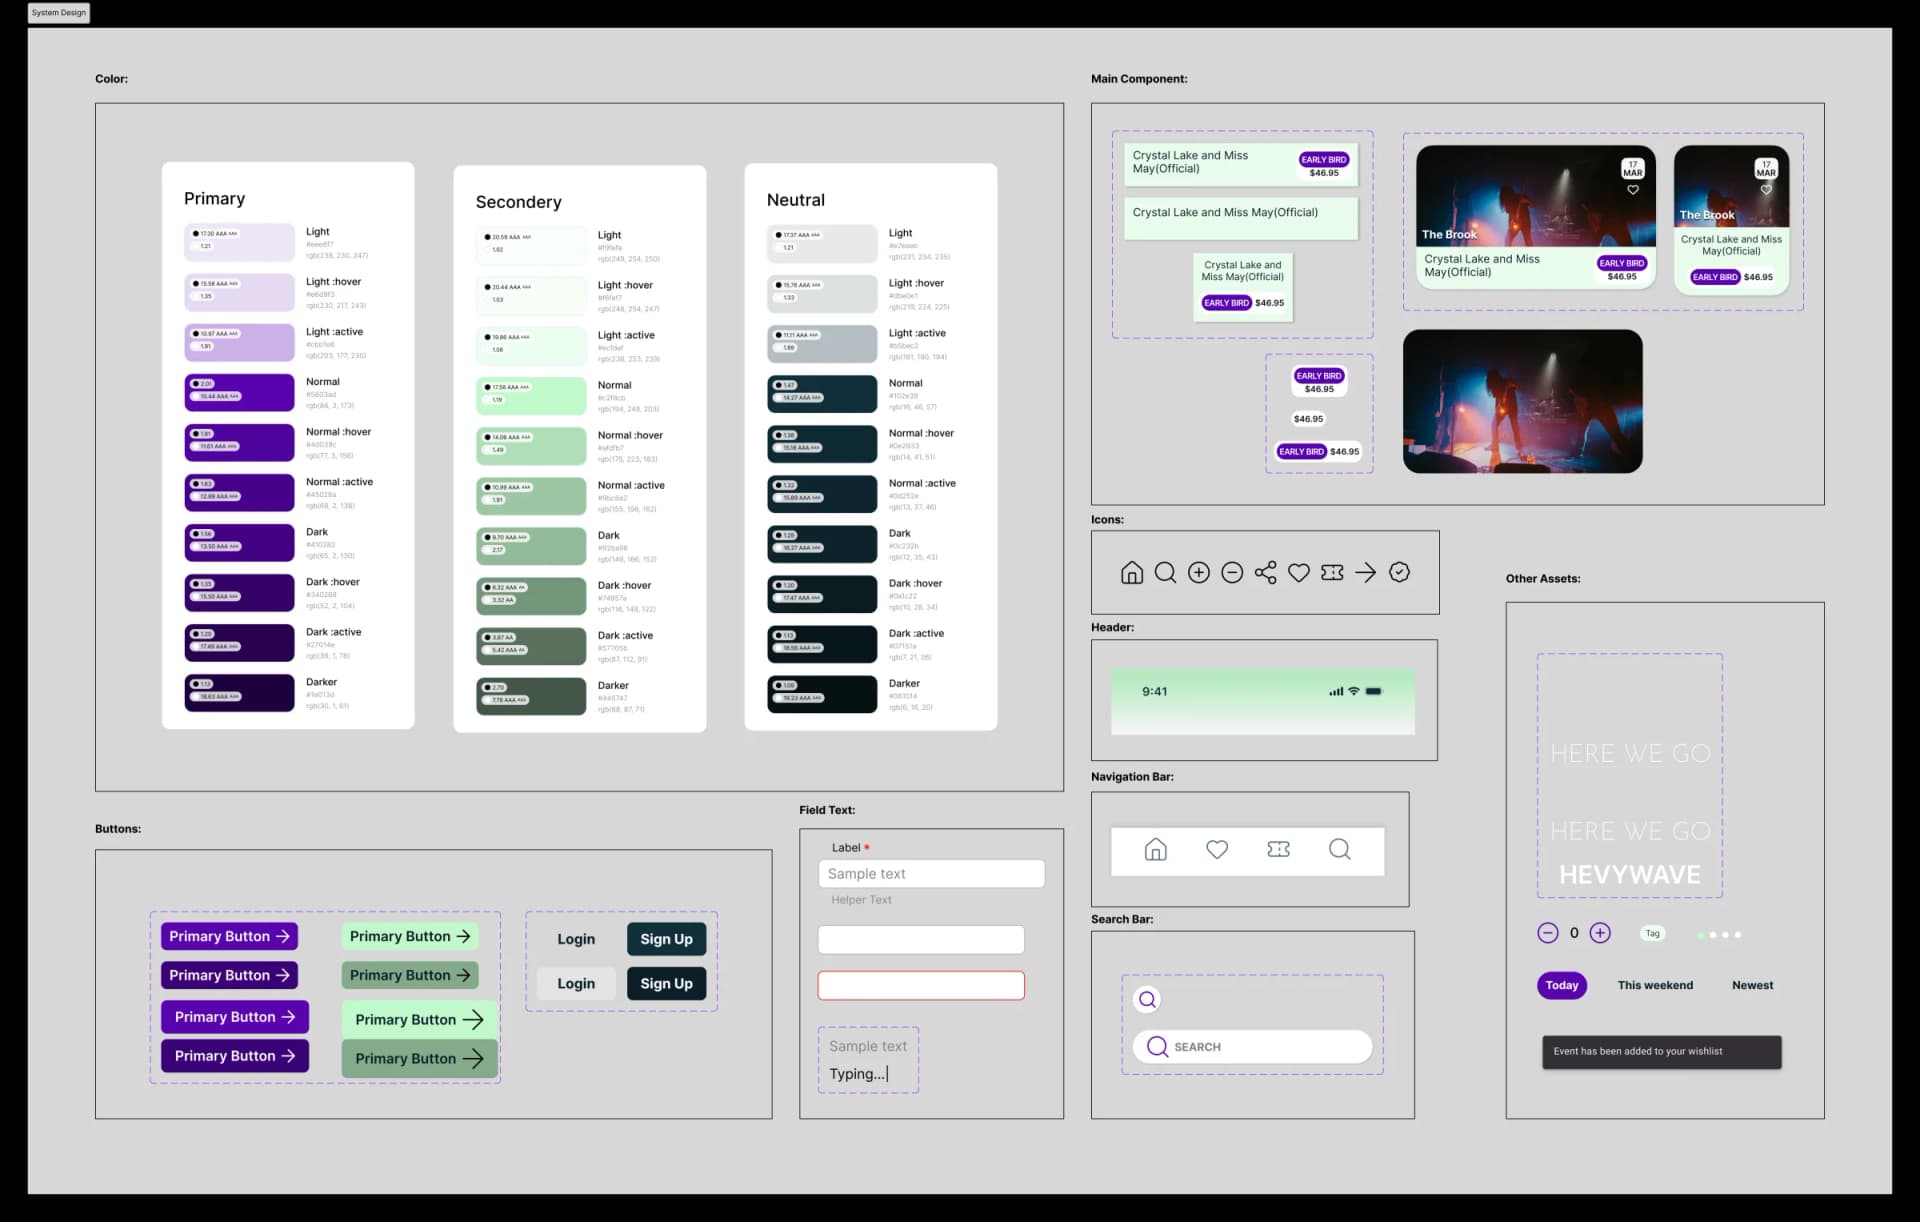Click the 9:41 time in the Header
The width and height of the screenshot is (1920, 1222).
tap(1154, 691)
